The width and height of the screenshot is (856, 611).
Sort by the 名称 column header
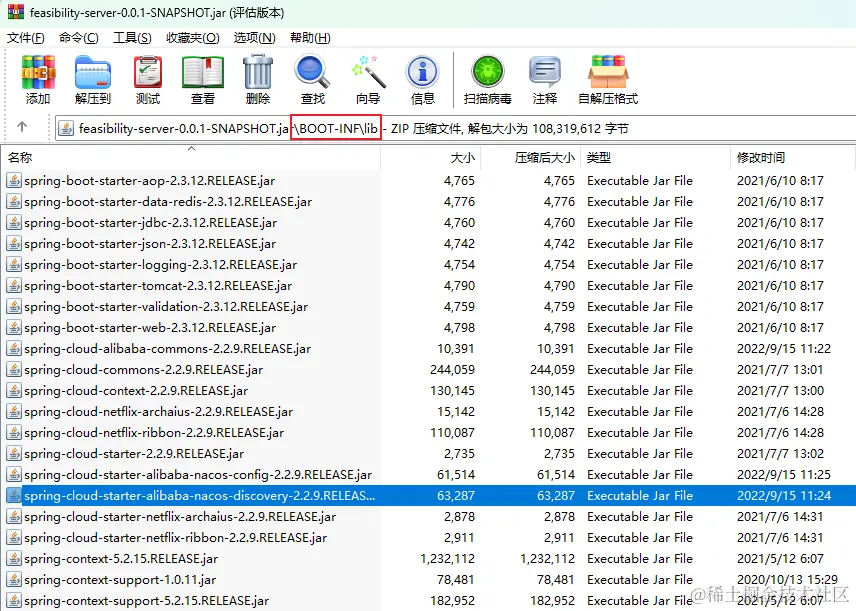(x=191, y=158)
